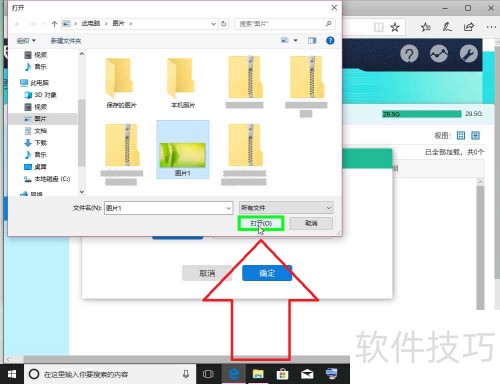This screenshot has height=384, width=500.
Task: Click the blue help icon in the dialog
Action: click(x=330, y=40)
